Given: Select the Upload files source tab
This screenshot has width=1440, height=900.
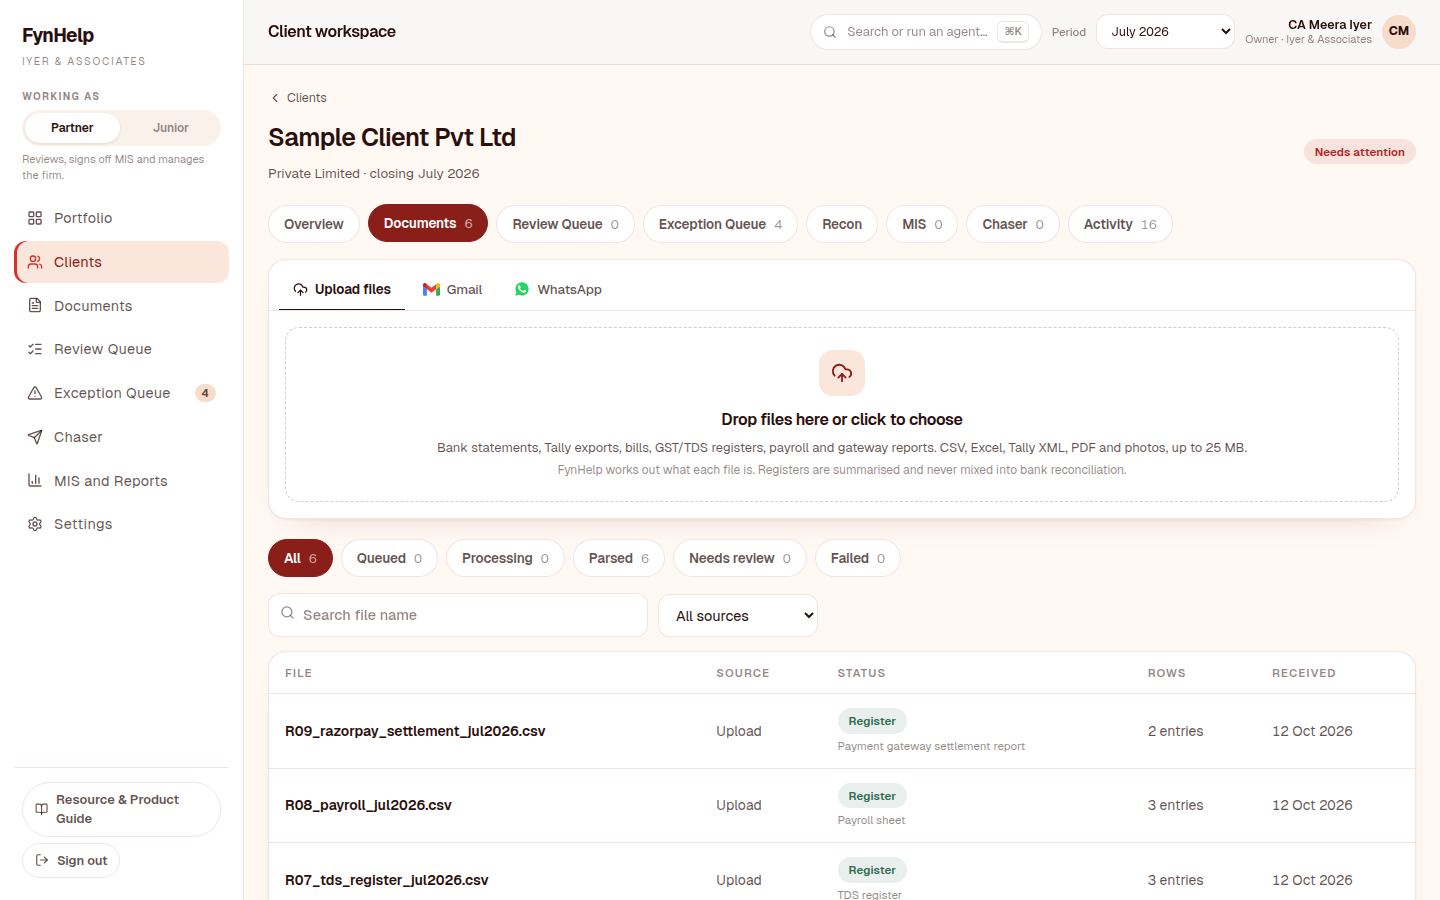Looking at the screenshot, I should click(x=342, y=289).
